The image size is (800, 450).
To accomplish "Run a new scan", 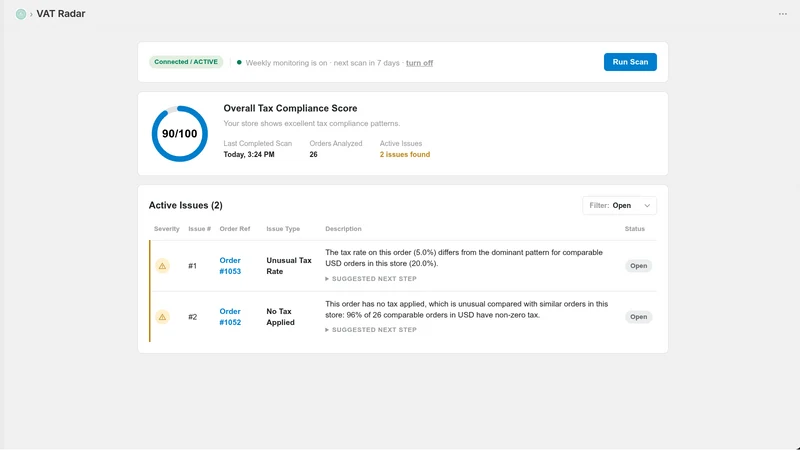I will [x=630, y=62].
